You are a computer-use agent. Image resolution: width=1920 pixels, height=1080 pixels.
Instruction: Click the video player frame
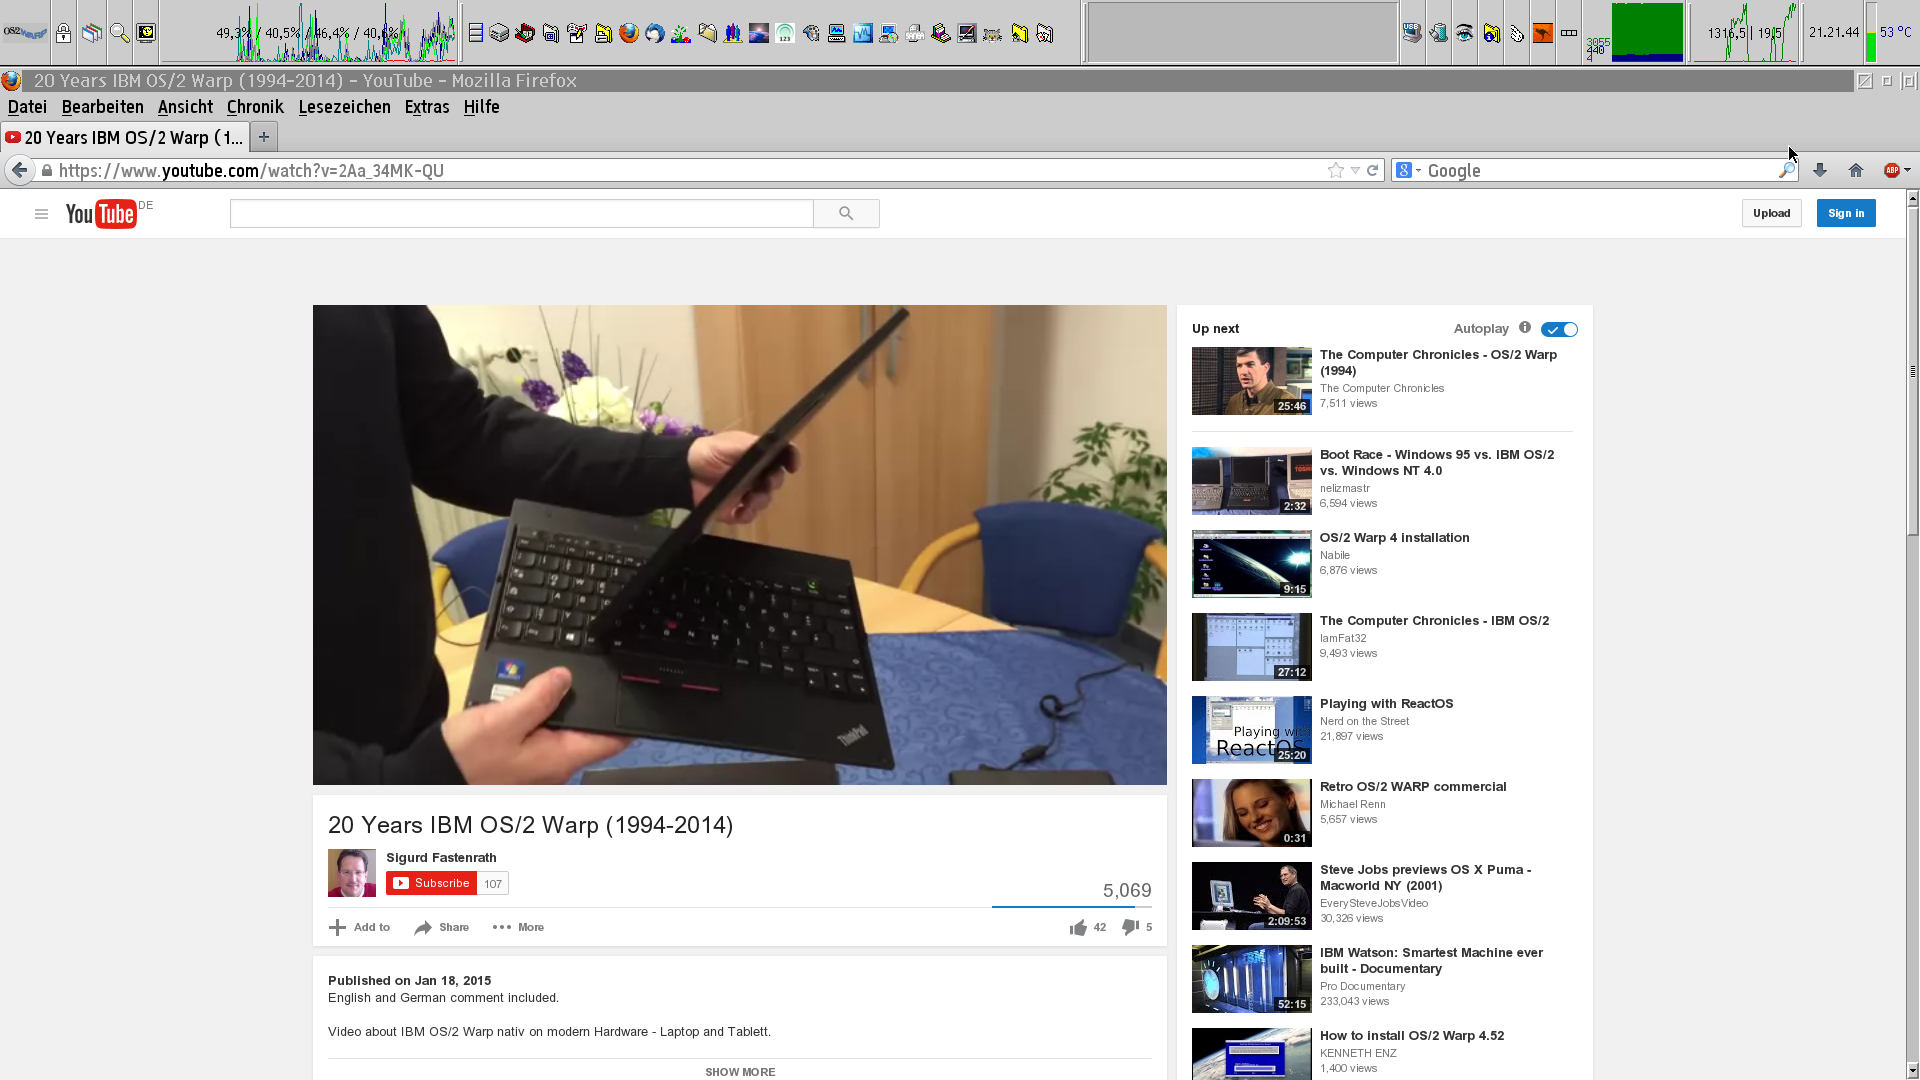point(739,545)
